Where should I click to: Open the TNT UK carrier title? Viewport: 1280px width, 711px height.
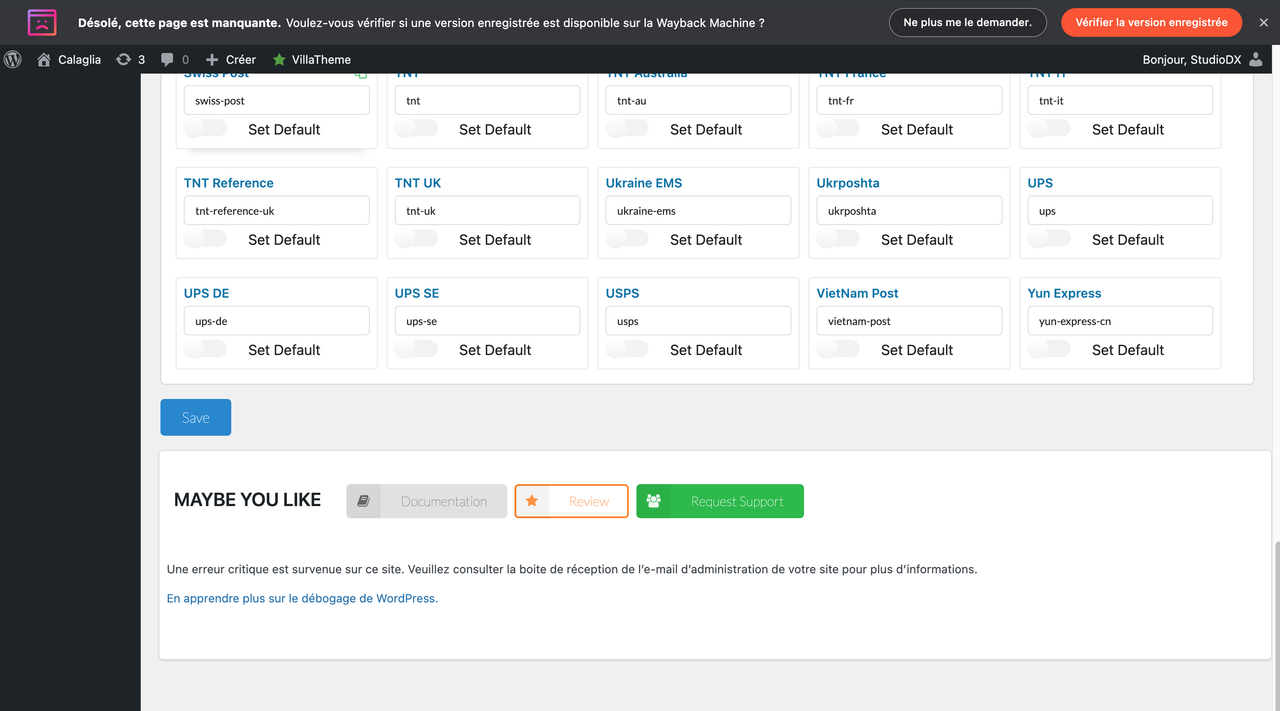(418, 183)
